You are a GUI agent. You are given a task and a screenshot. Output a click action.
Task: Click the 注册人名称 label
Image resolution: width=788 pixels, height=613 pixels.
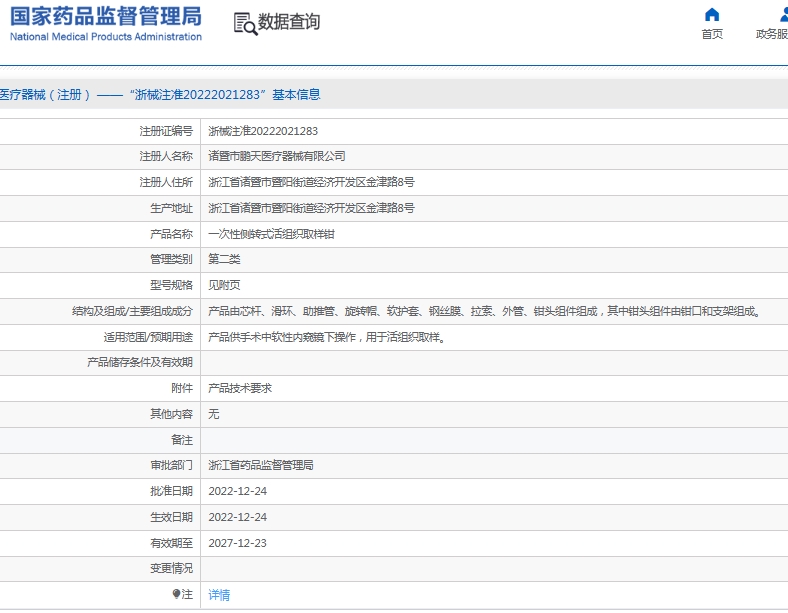[166, 156]
